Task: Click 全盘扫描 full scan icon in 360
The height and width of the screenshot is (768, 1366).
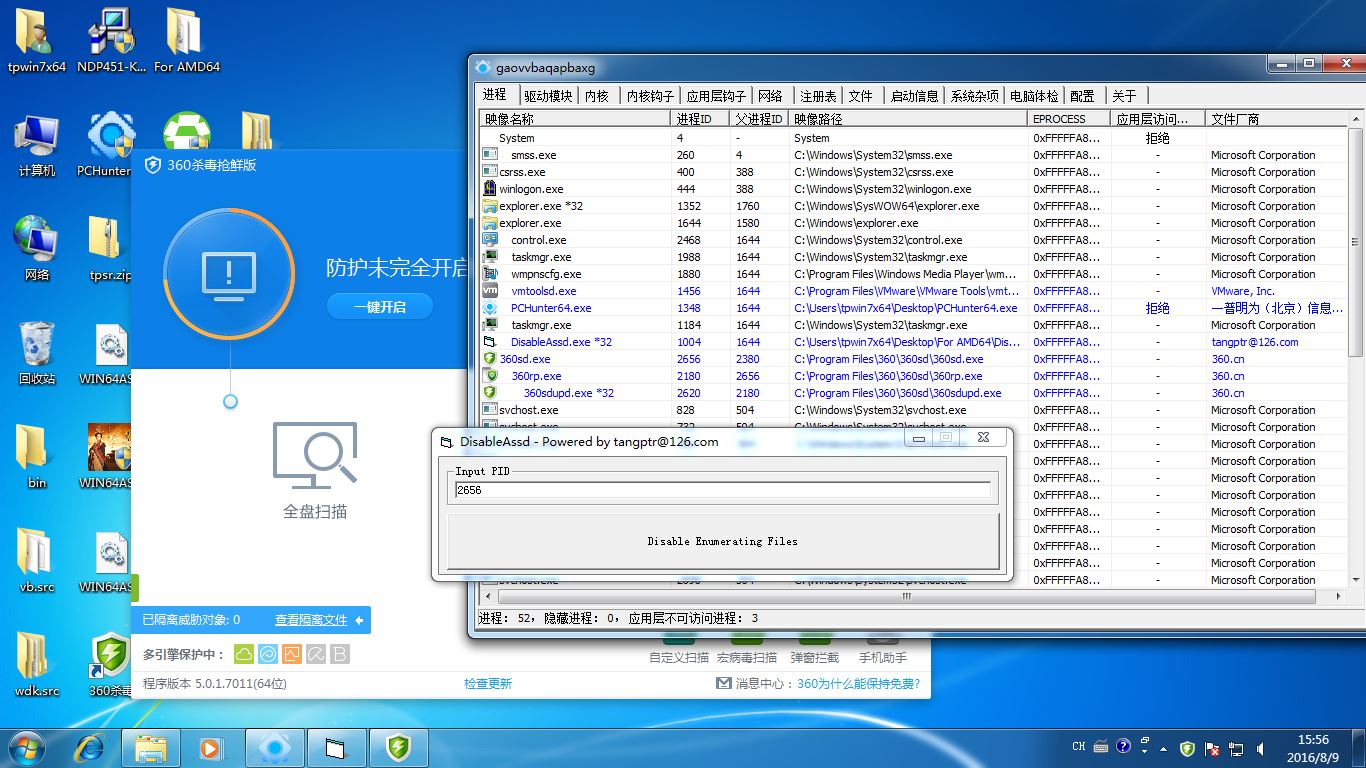Action: pyautogui.click(x=315, y=470)
